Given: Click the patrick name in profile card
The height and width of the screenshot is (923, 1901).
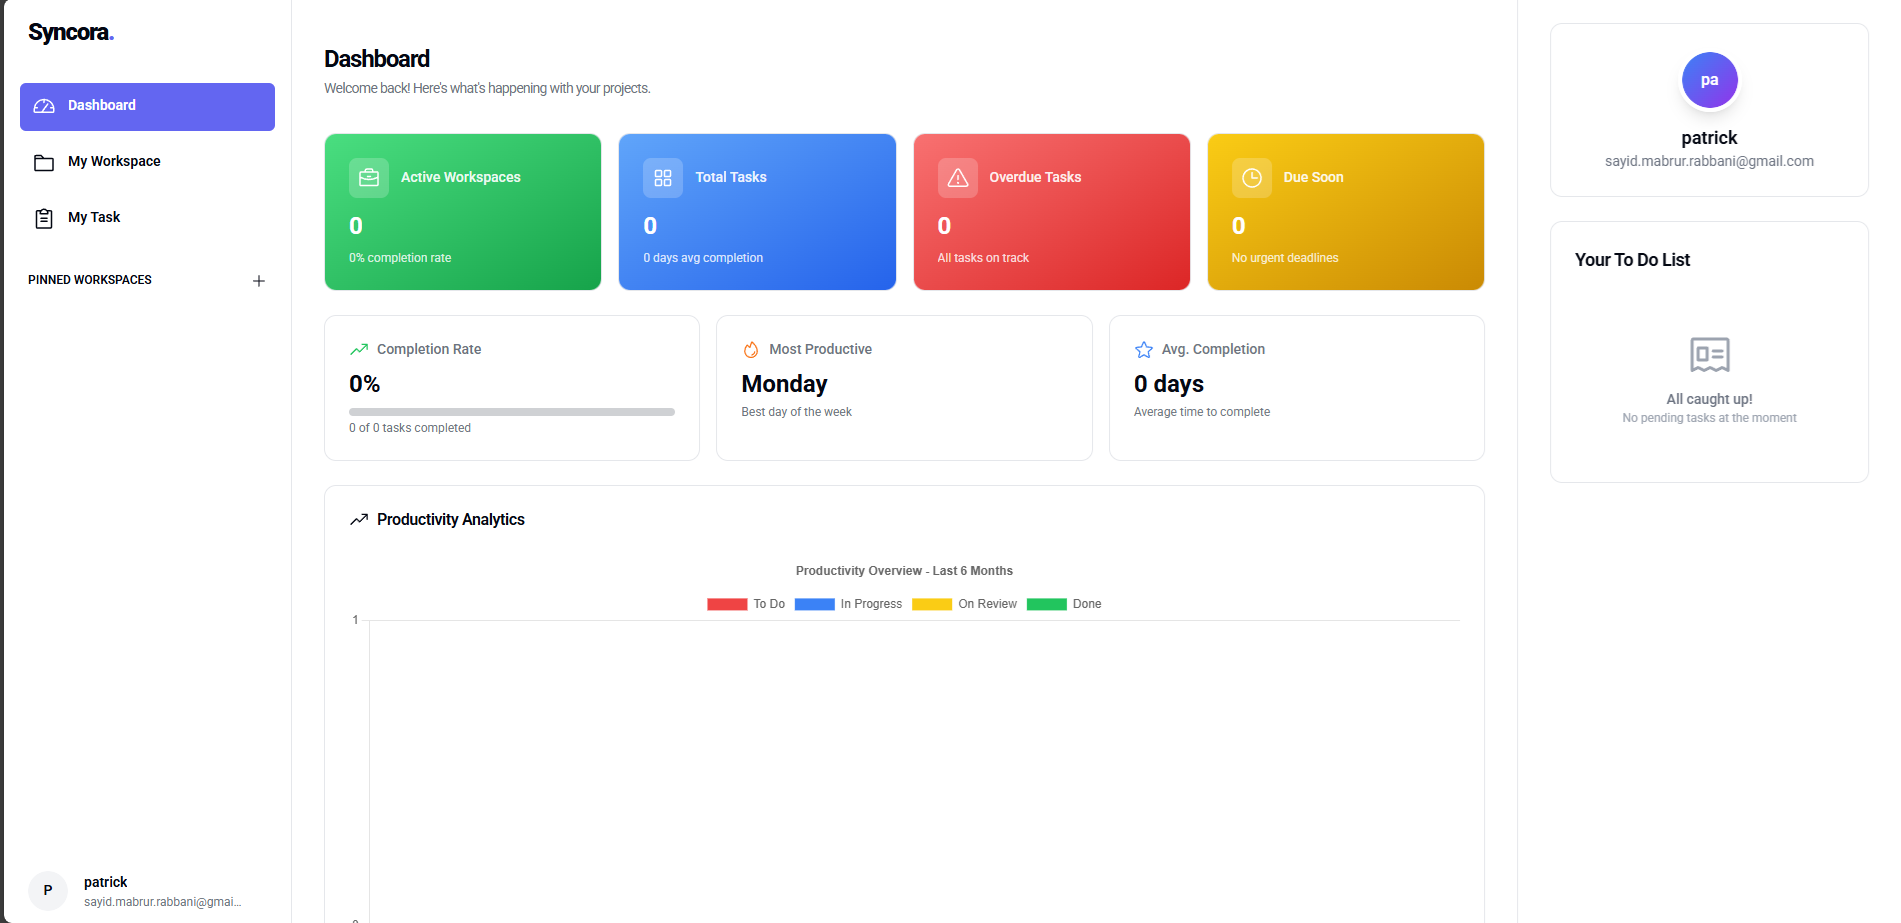Looking at the screenshot, I should (x=1709, y=138).
